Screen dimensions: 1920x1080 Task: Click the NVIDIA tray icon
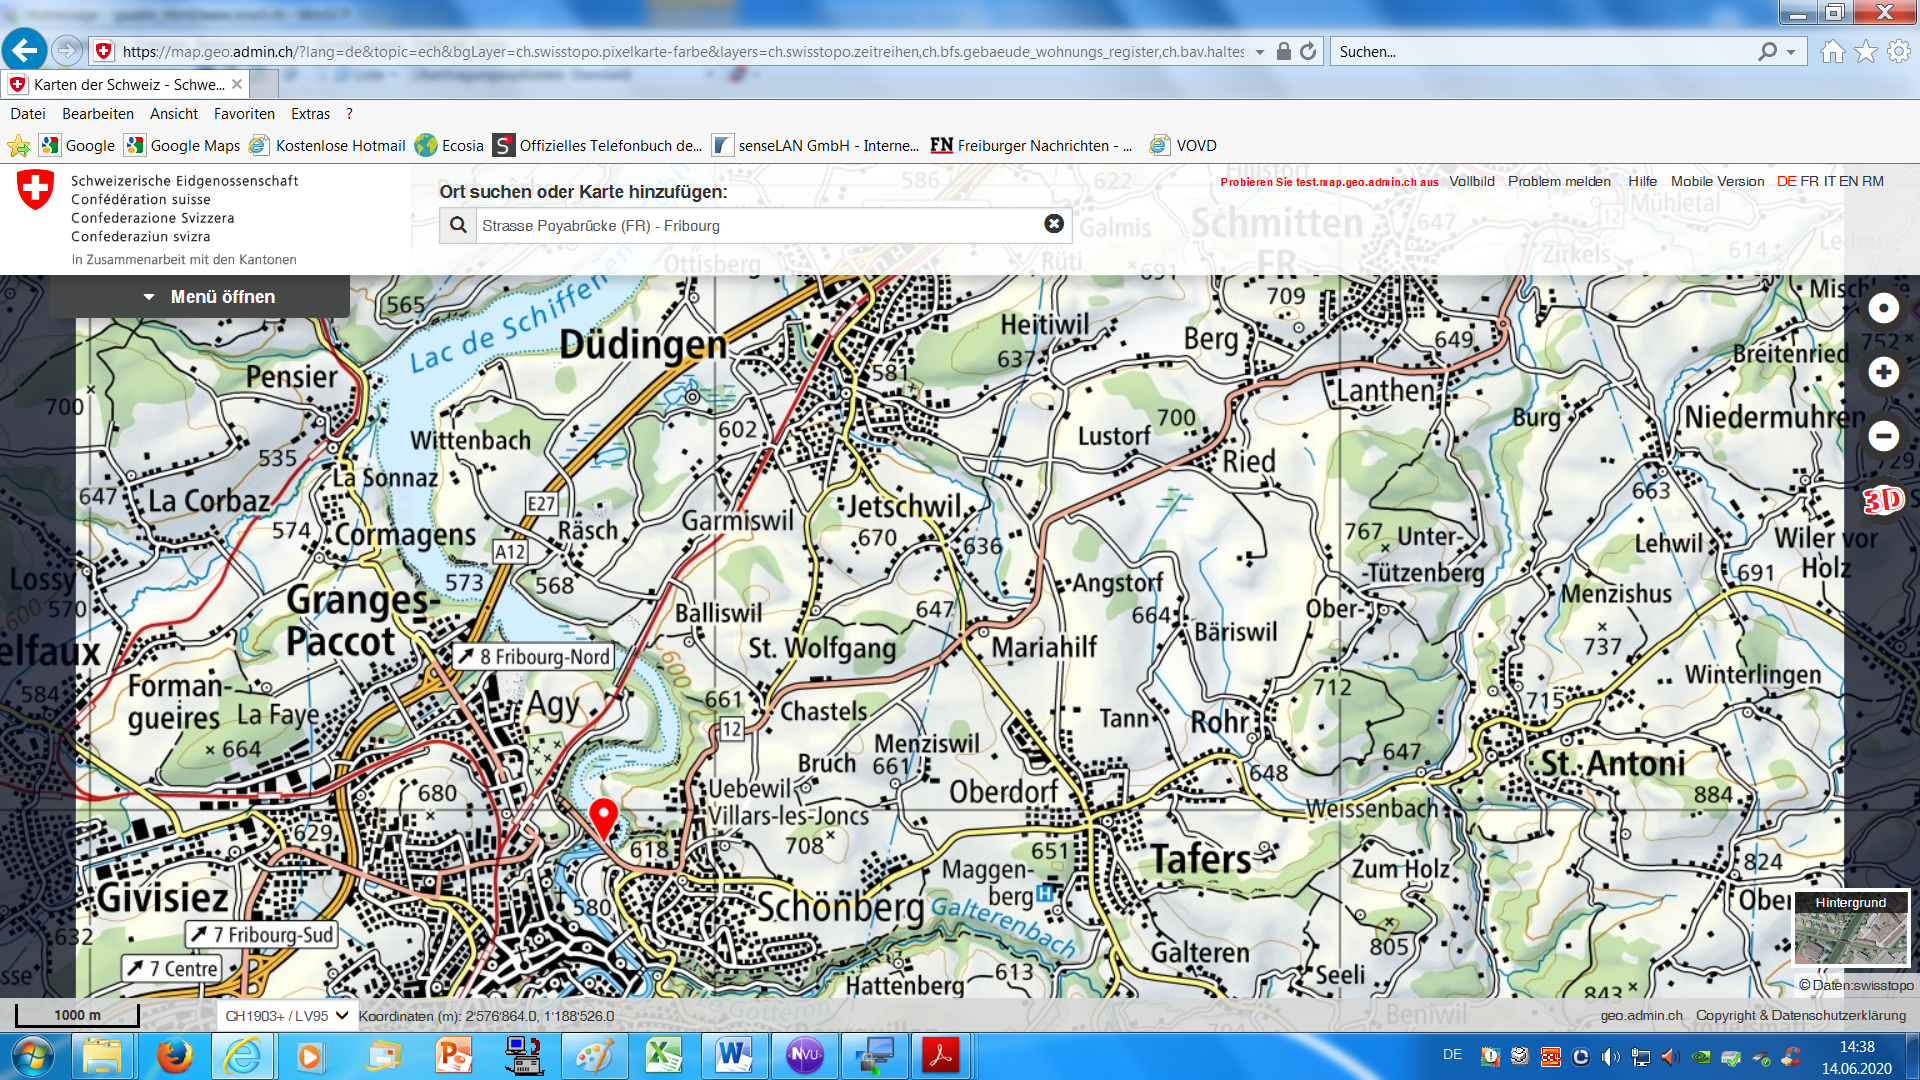tap(1701, 1056)
